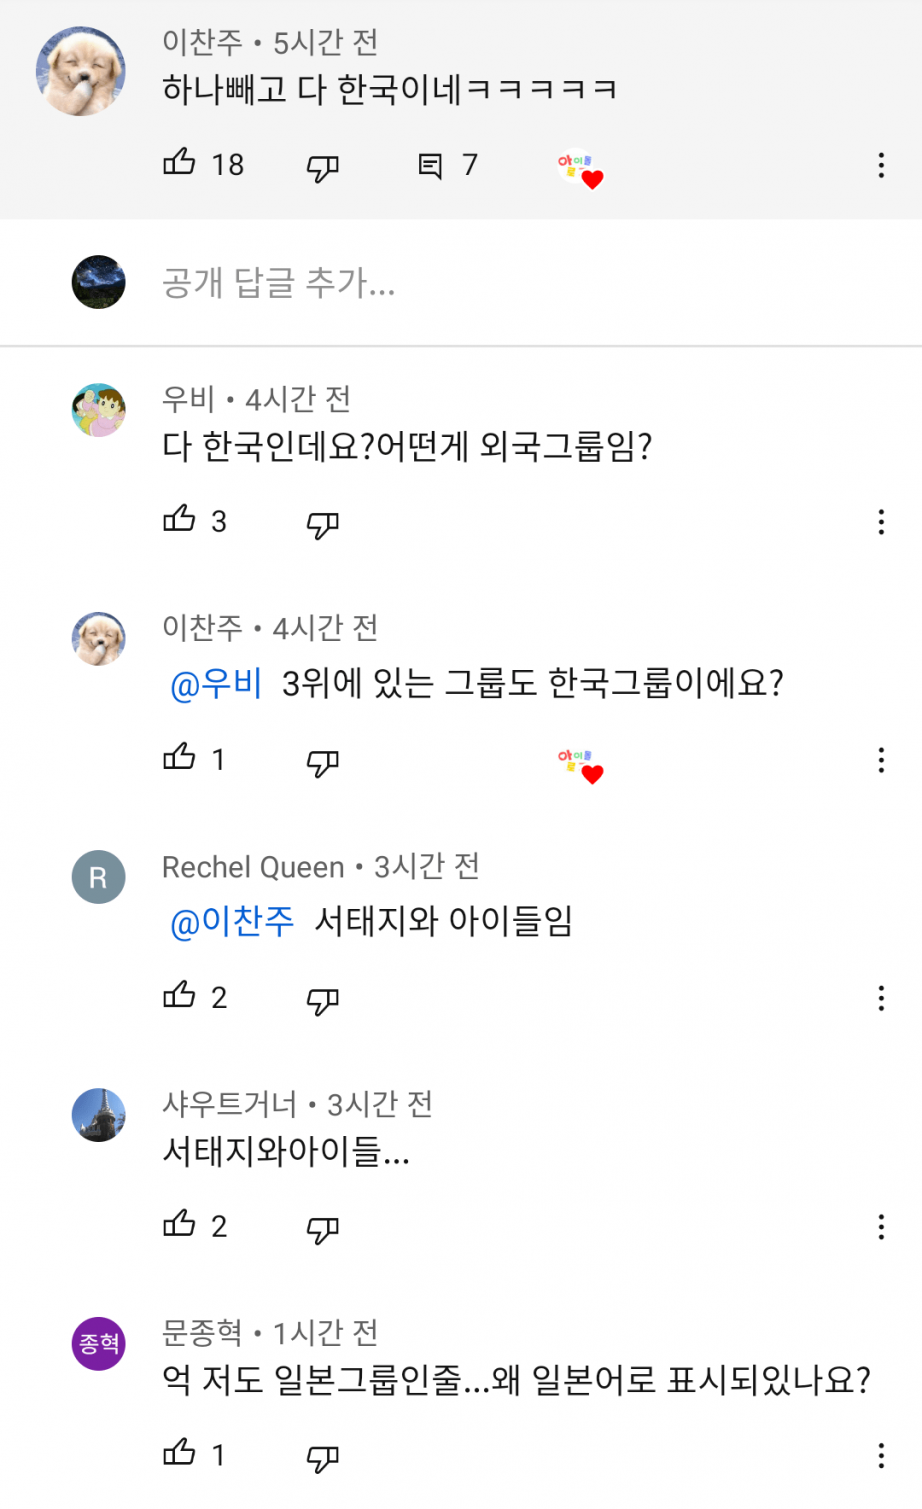
Task: Tap the @우비 mention link
Action: (x=216, y=684)
